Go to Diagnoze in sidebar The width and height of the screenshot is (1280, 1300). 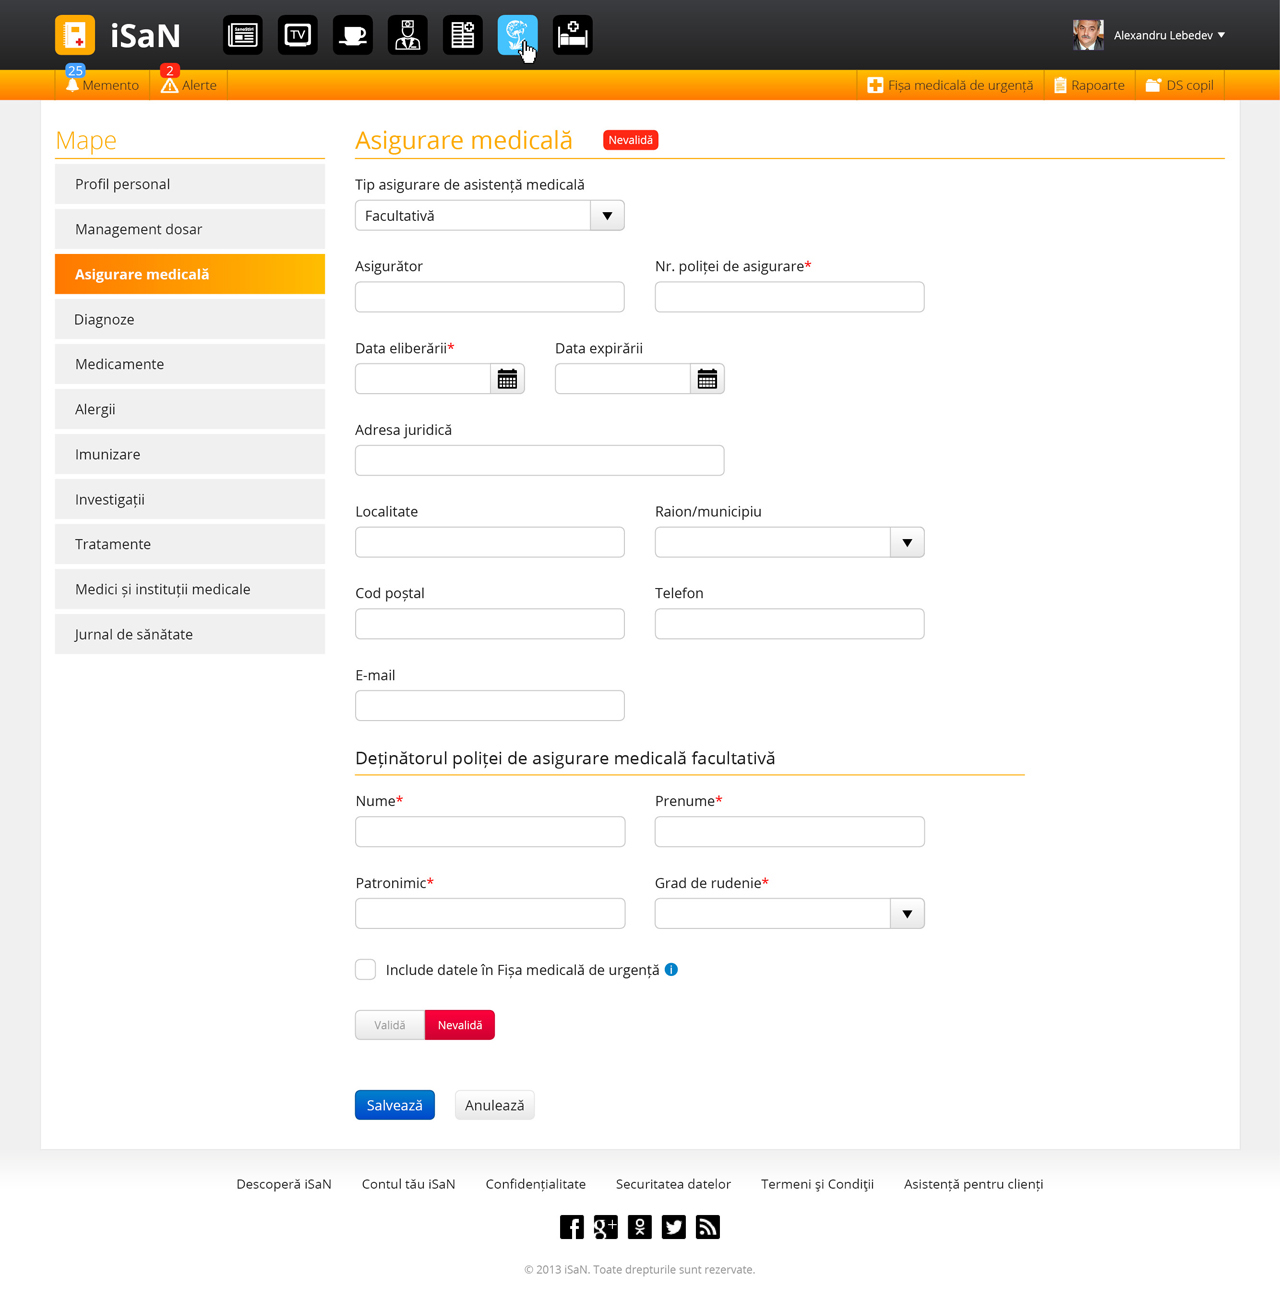tap(190, 319)
